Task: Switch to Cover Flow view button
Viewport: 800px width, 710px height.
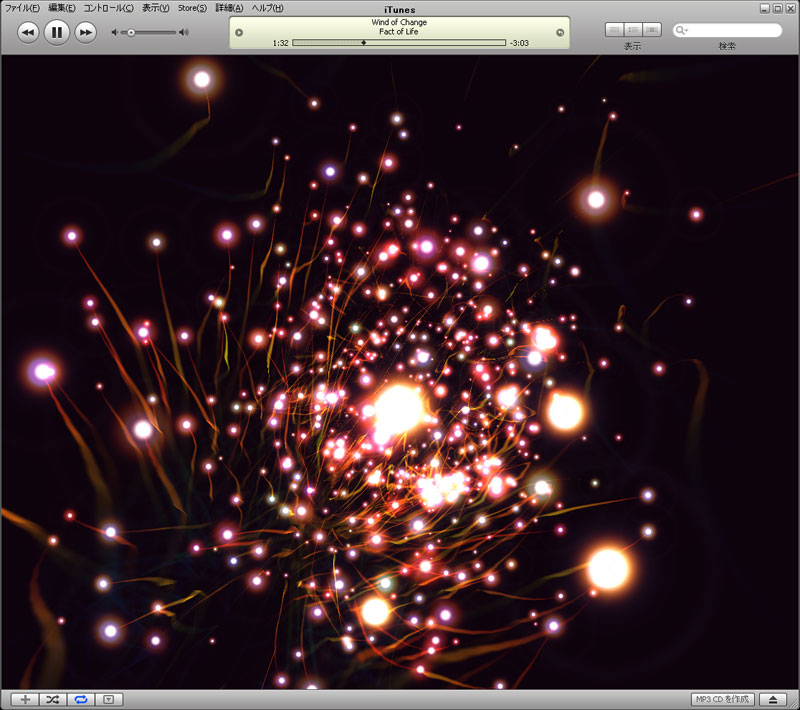Action: point(652,30)
